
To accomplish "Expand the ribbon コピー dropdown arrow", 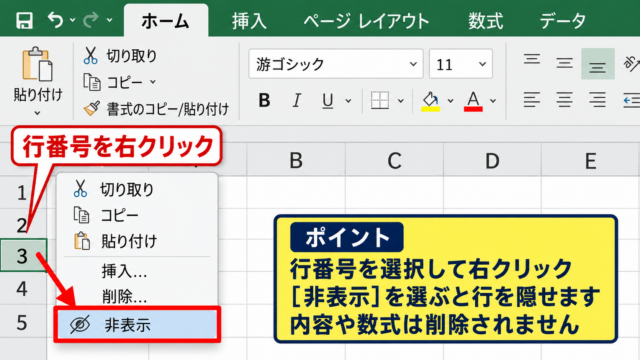I will (x=153, y=82).
